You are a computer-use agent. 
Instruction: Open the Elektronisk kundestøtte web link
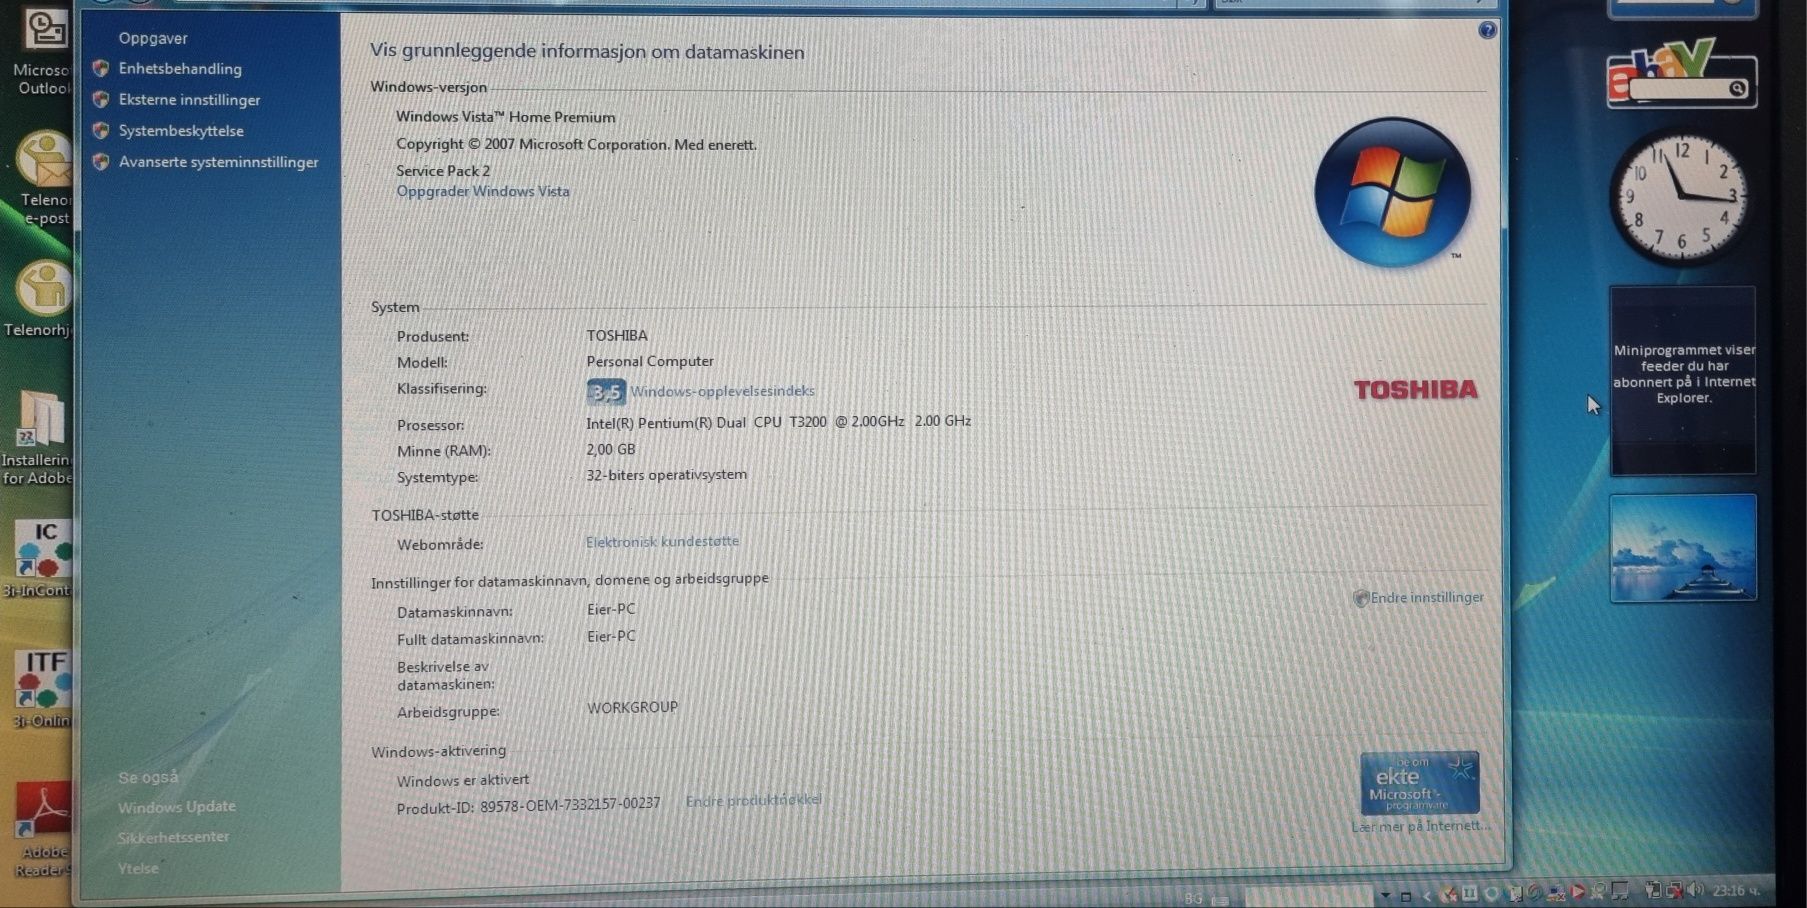tap(662, 541)
